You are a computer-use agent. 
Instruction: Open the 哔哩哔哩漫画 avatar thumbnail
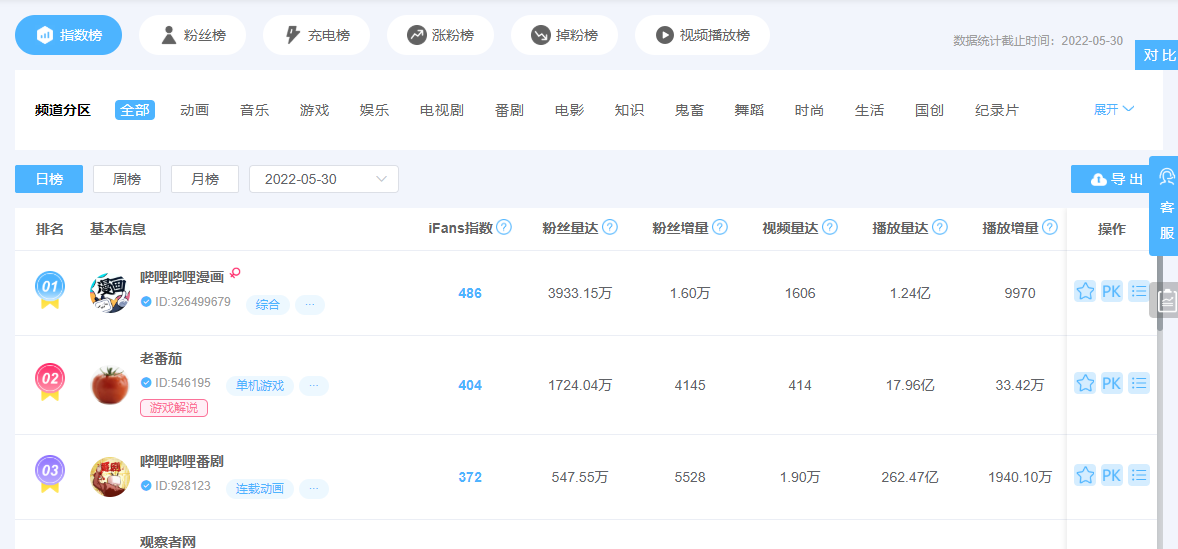click(110, 293)
